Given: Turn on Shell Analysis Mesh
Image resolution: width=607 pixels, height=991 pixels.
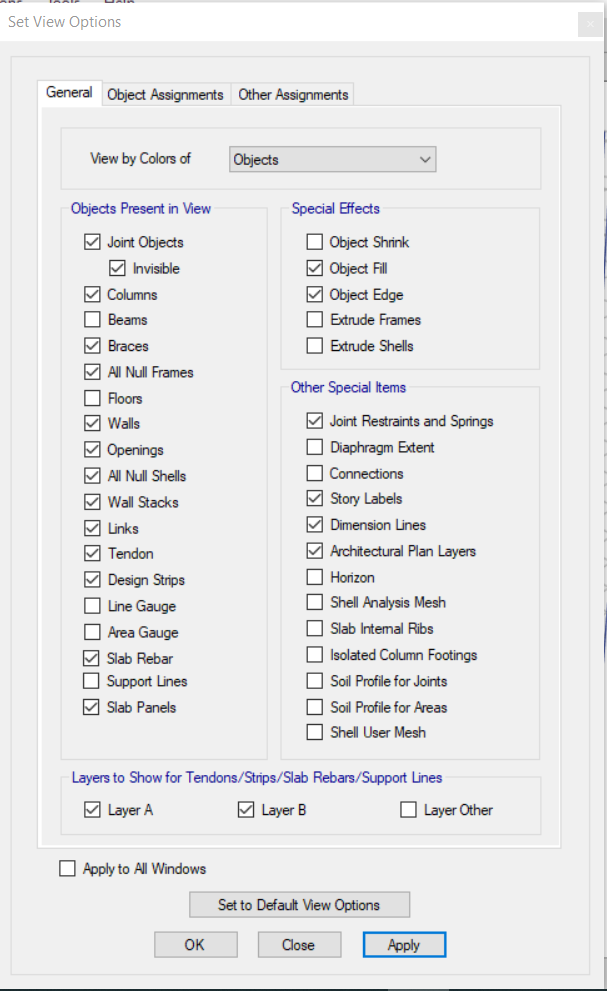Looking at the screenshot, I should [x=314, y=602].
